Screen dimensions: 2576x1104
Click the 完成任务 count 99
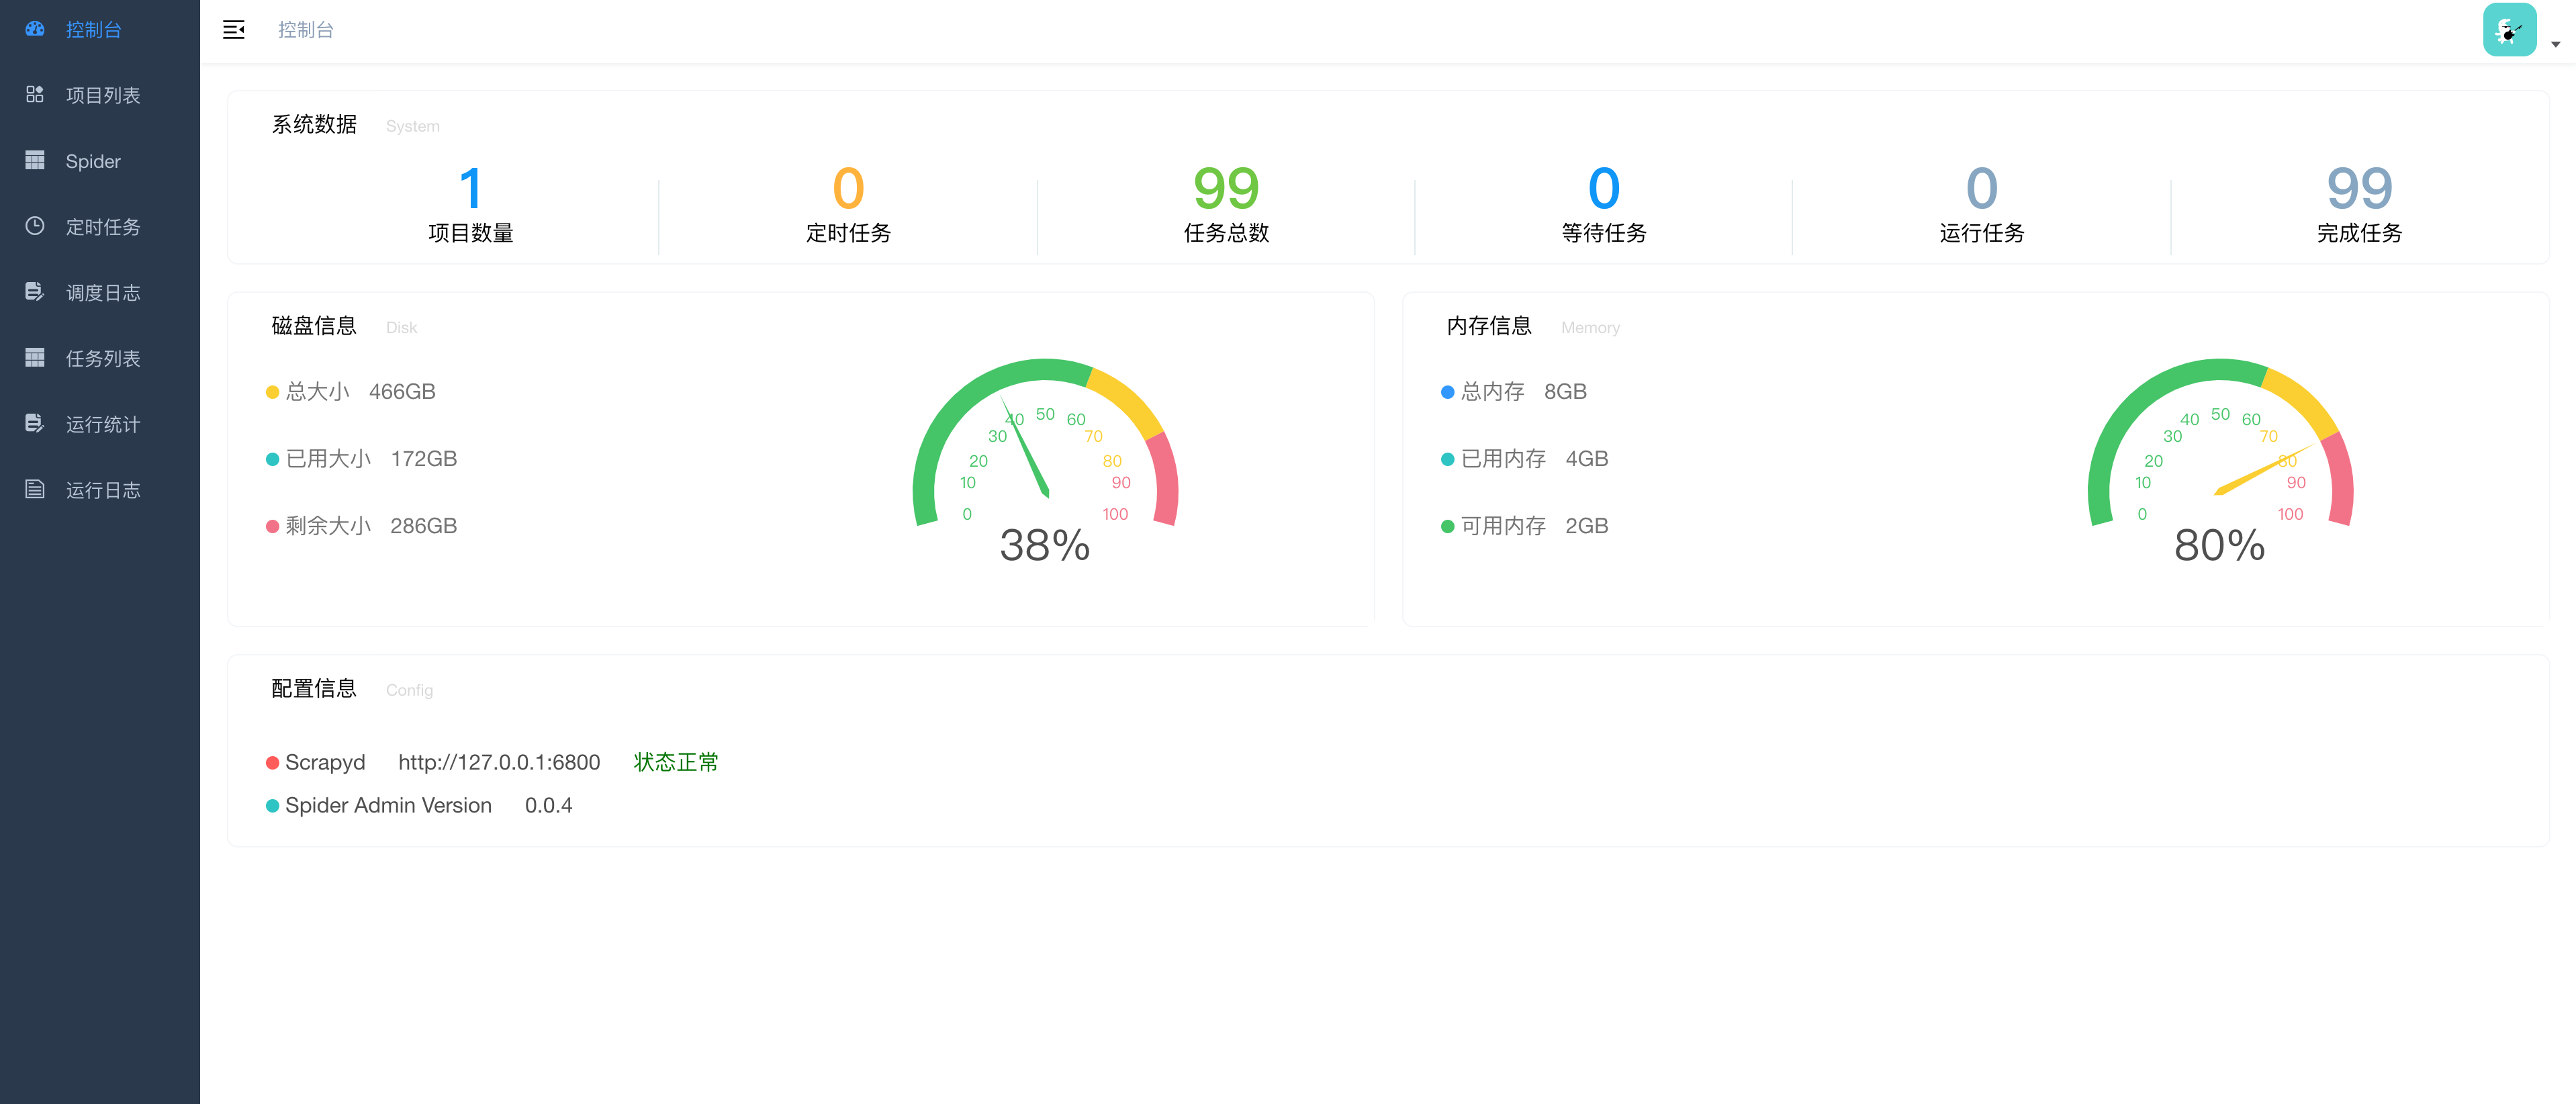tap(2359, 188)
